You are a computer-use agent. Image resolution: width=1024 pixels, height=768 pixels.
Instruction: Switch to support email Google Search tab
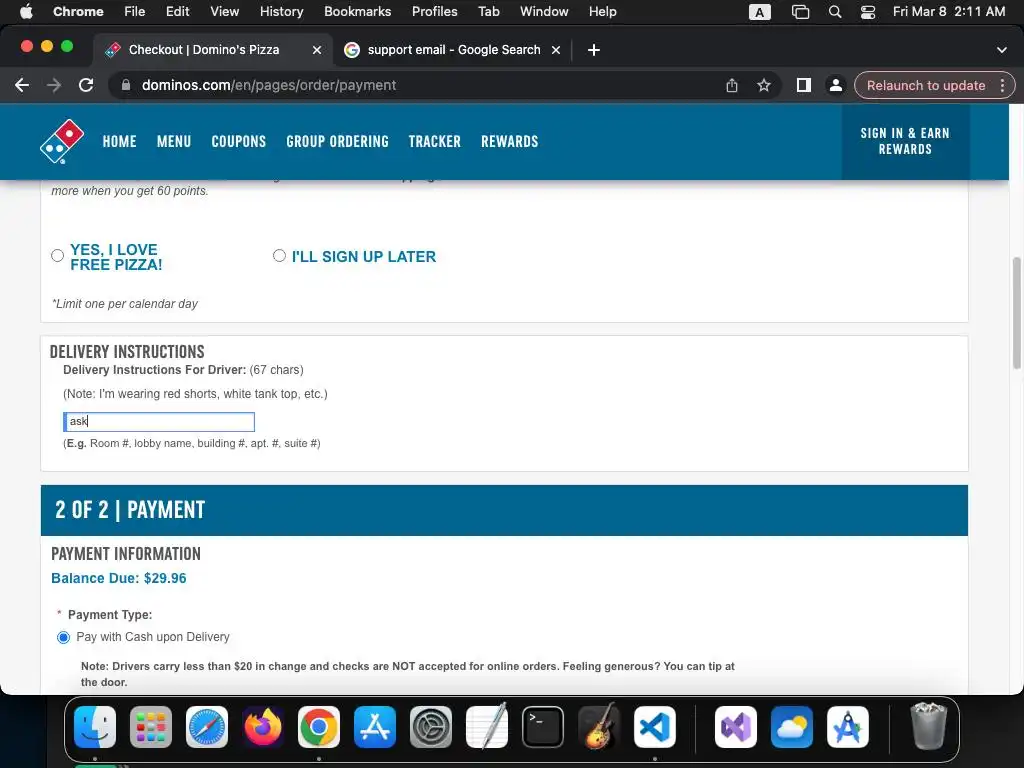453,50
